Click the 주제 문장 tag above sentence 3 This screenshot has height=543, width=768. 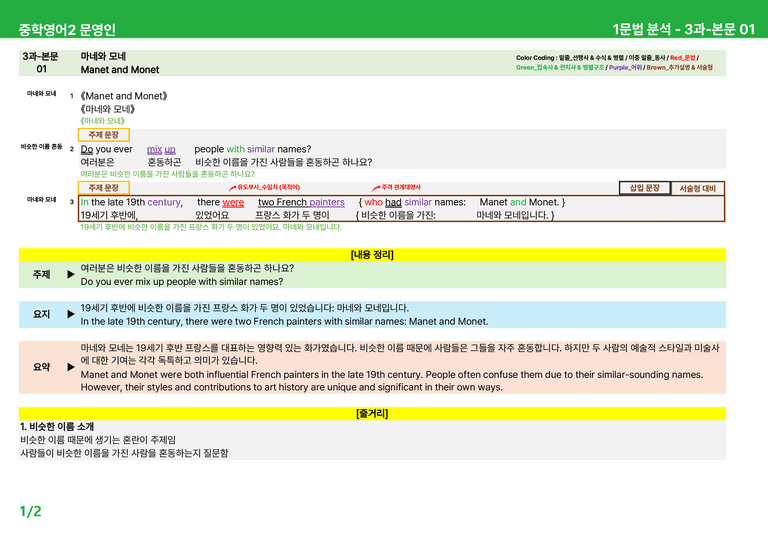click(x=104, y=188)
